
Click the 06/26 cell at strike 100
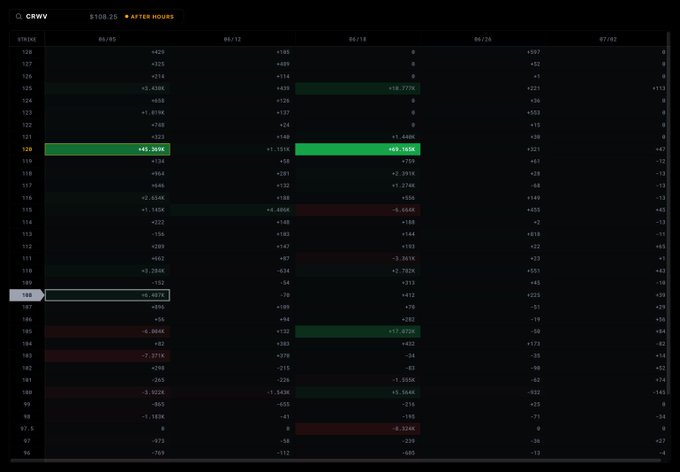click(483, 392)
